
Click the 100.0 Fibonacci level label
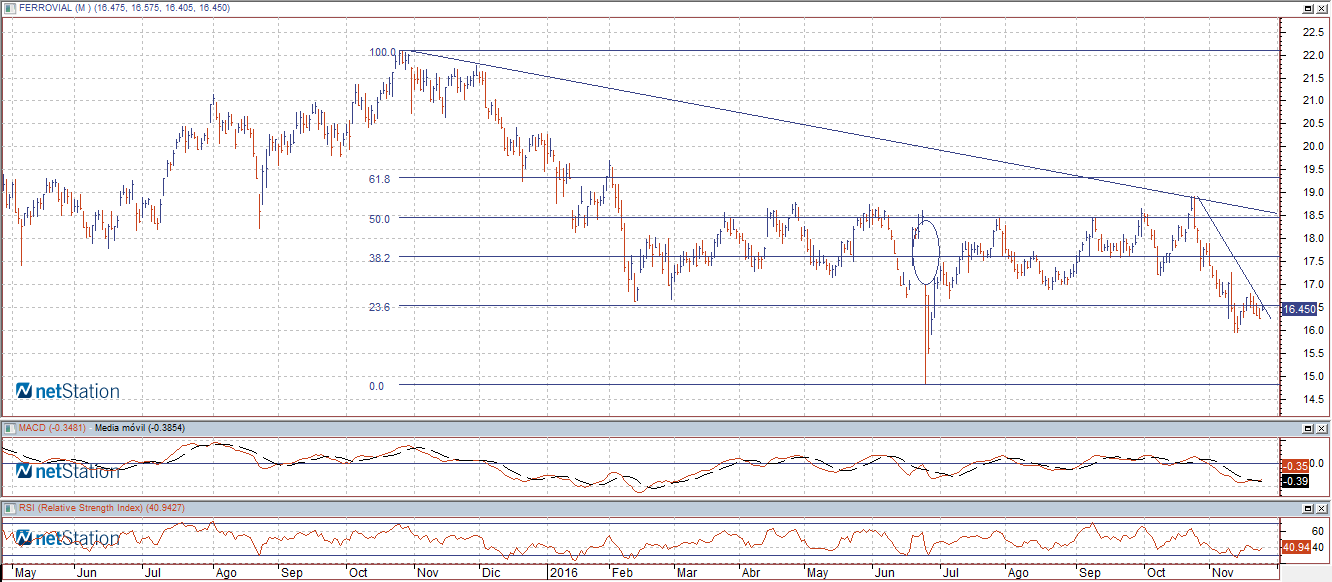click(382, 52)
